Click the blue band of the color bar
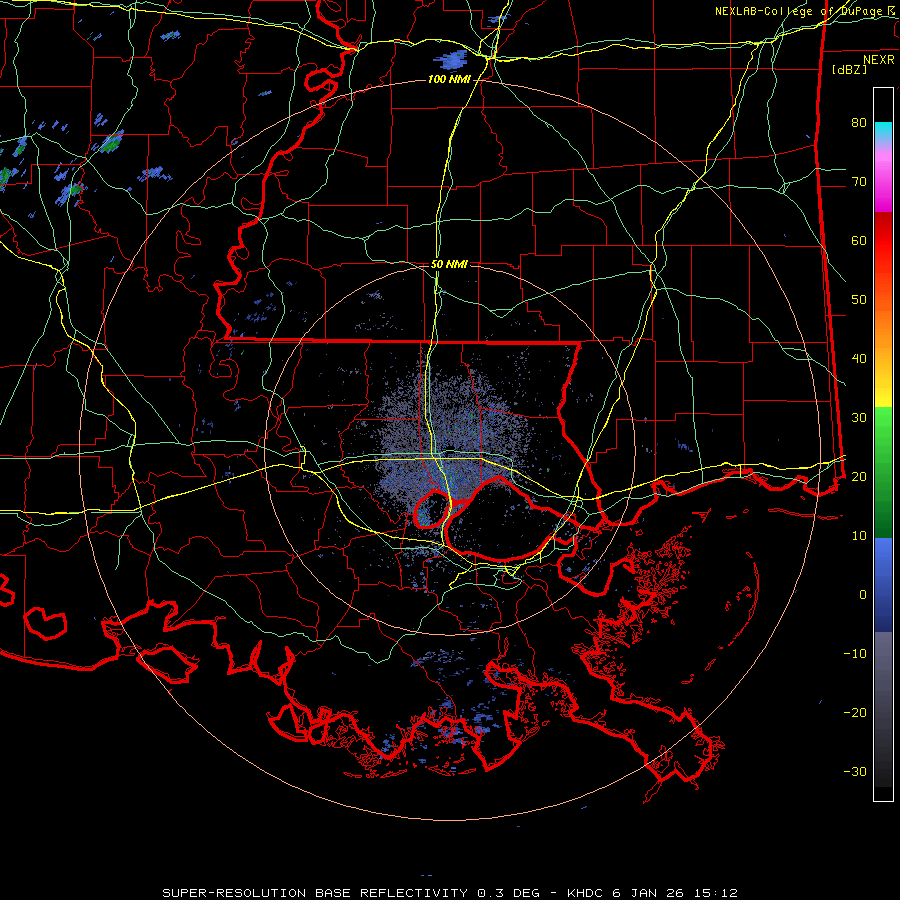 coord(883,585)
